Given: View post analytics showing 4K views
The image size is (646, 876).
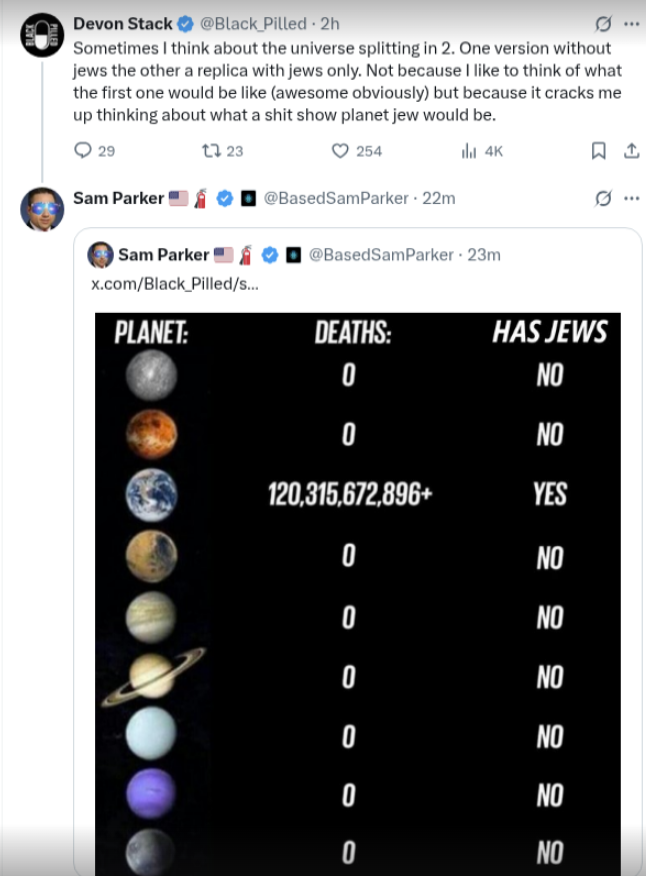Looking at the screenshot, I should pyautogui.click(x=482, y=151).
